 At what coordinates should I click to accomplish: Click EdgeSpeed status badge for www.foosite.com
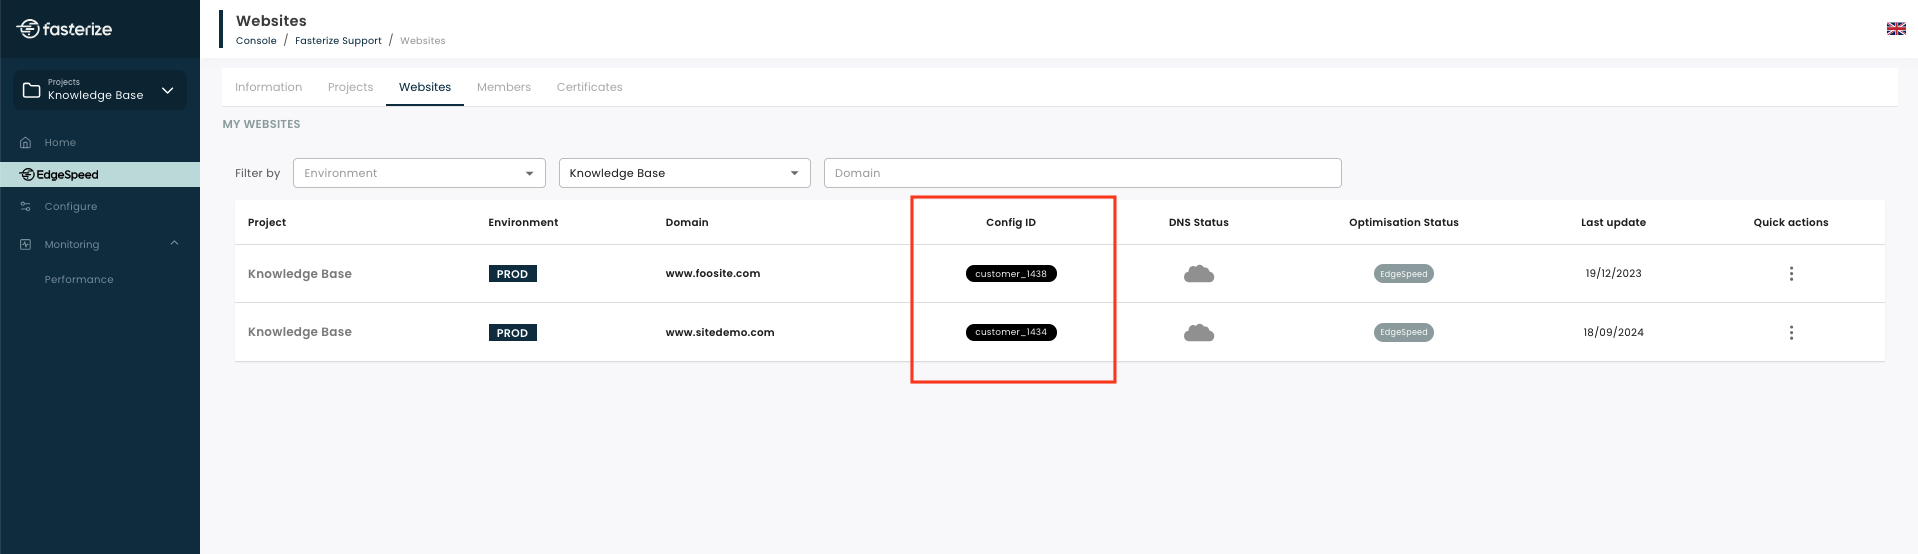click(1403, 274)
